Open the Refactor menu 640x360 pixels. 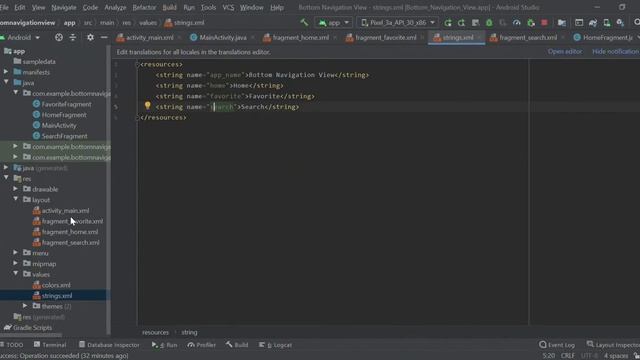(144, 7)
